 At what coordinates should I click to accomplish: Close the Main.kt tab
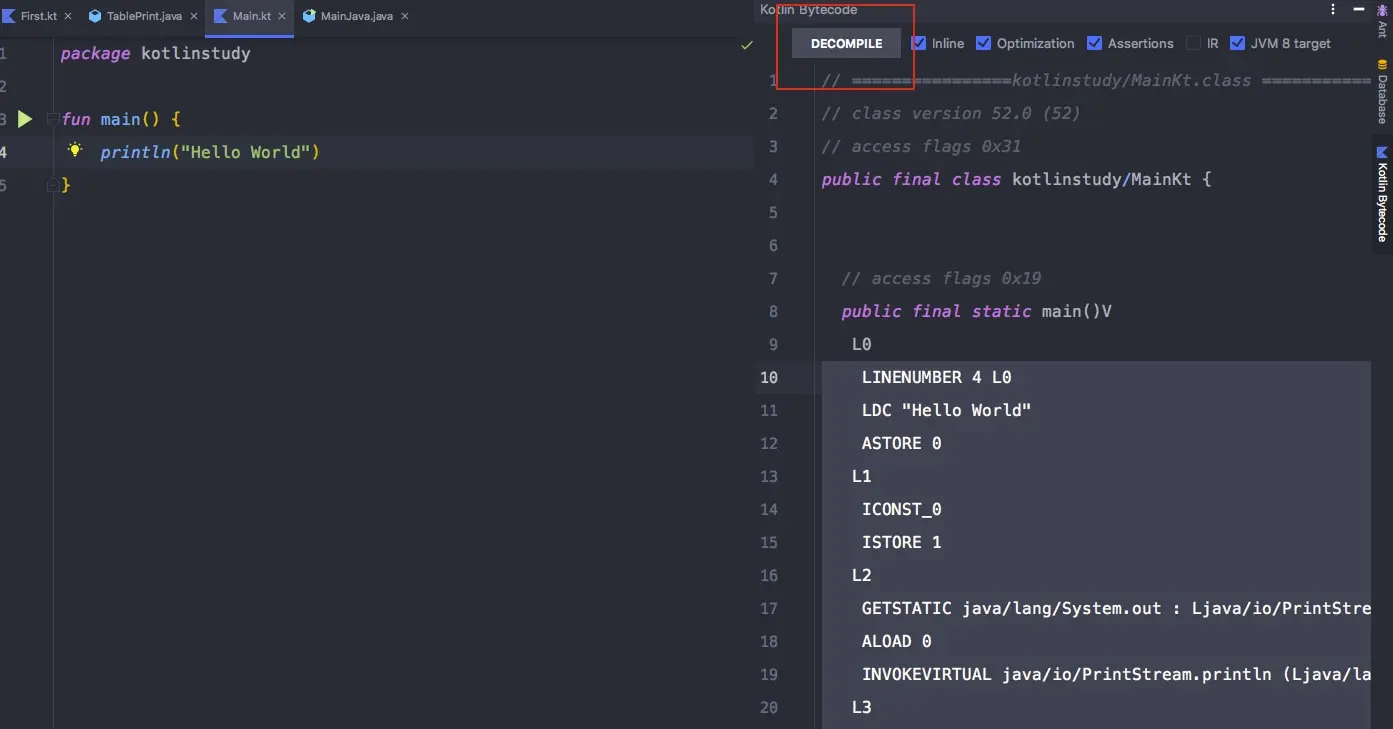[282, 16]
